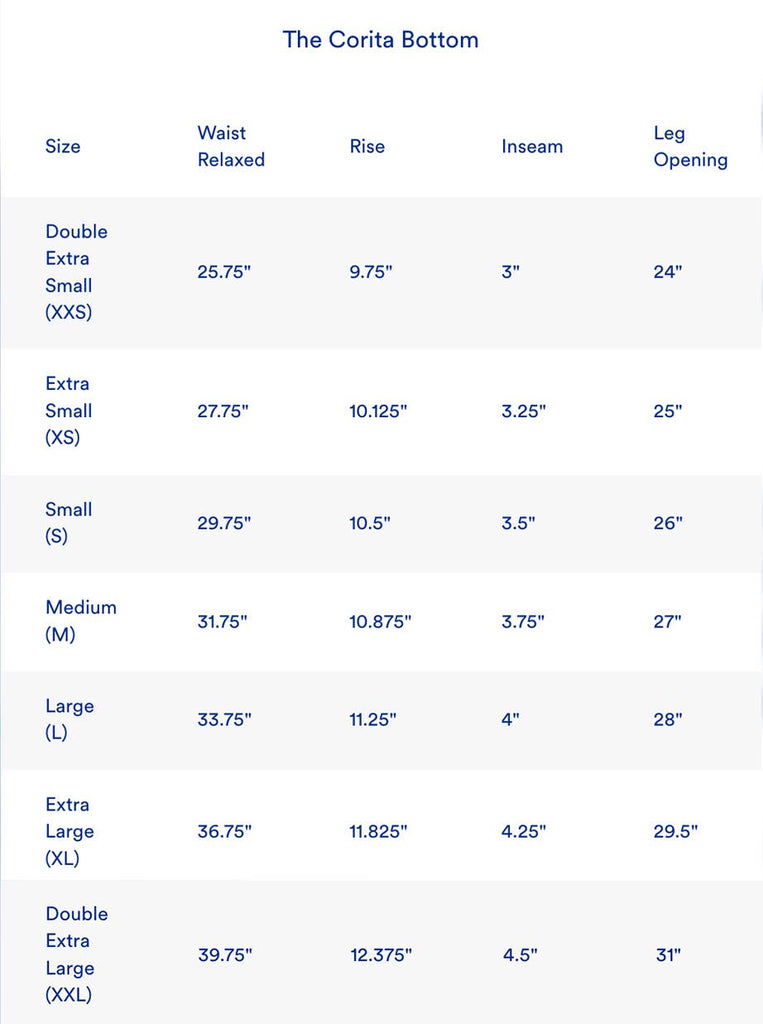
Task: Click the 25.75" waist value for XXS
Action: click(223, 272)
